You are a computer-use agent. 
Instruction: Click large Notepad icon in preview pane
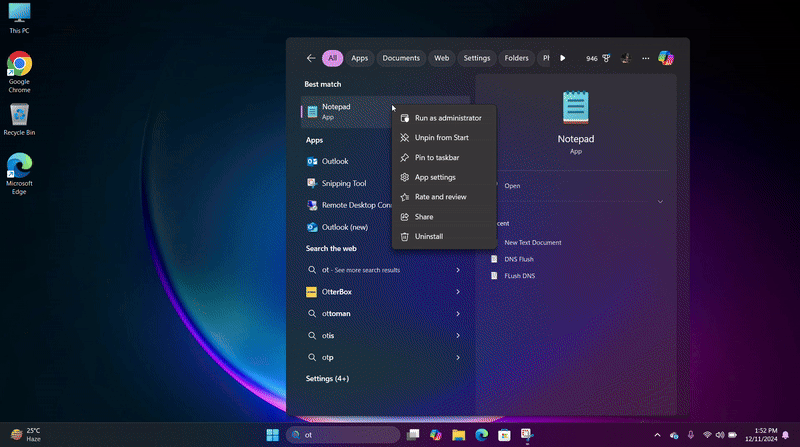(x=576, y=107)
